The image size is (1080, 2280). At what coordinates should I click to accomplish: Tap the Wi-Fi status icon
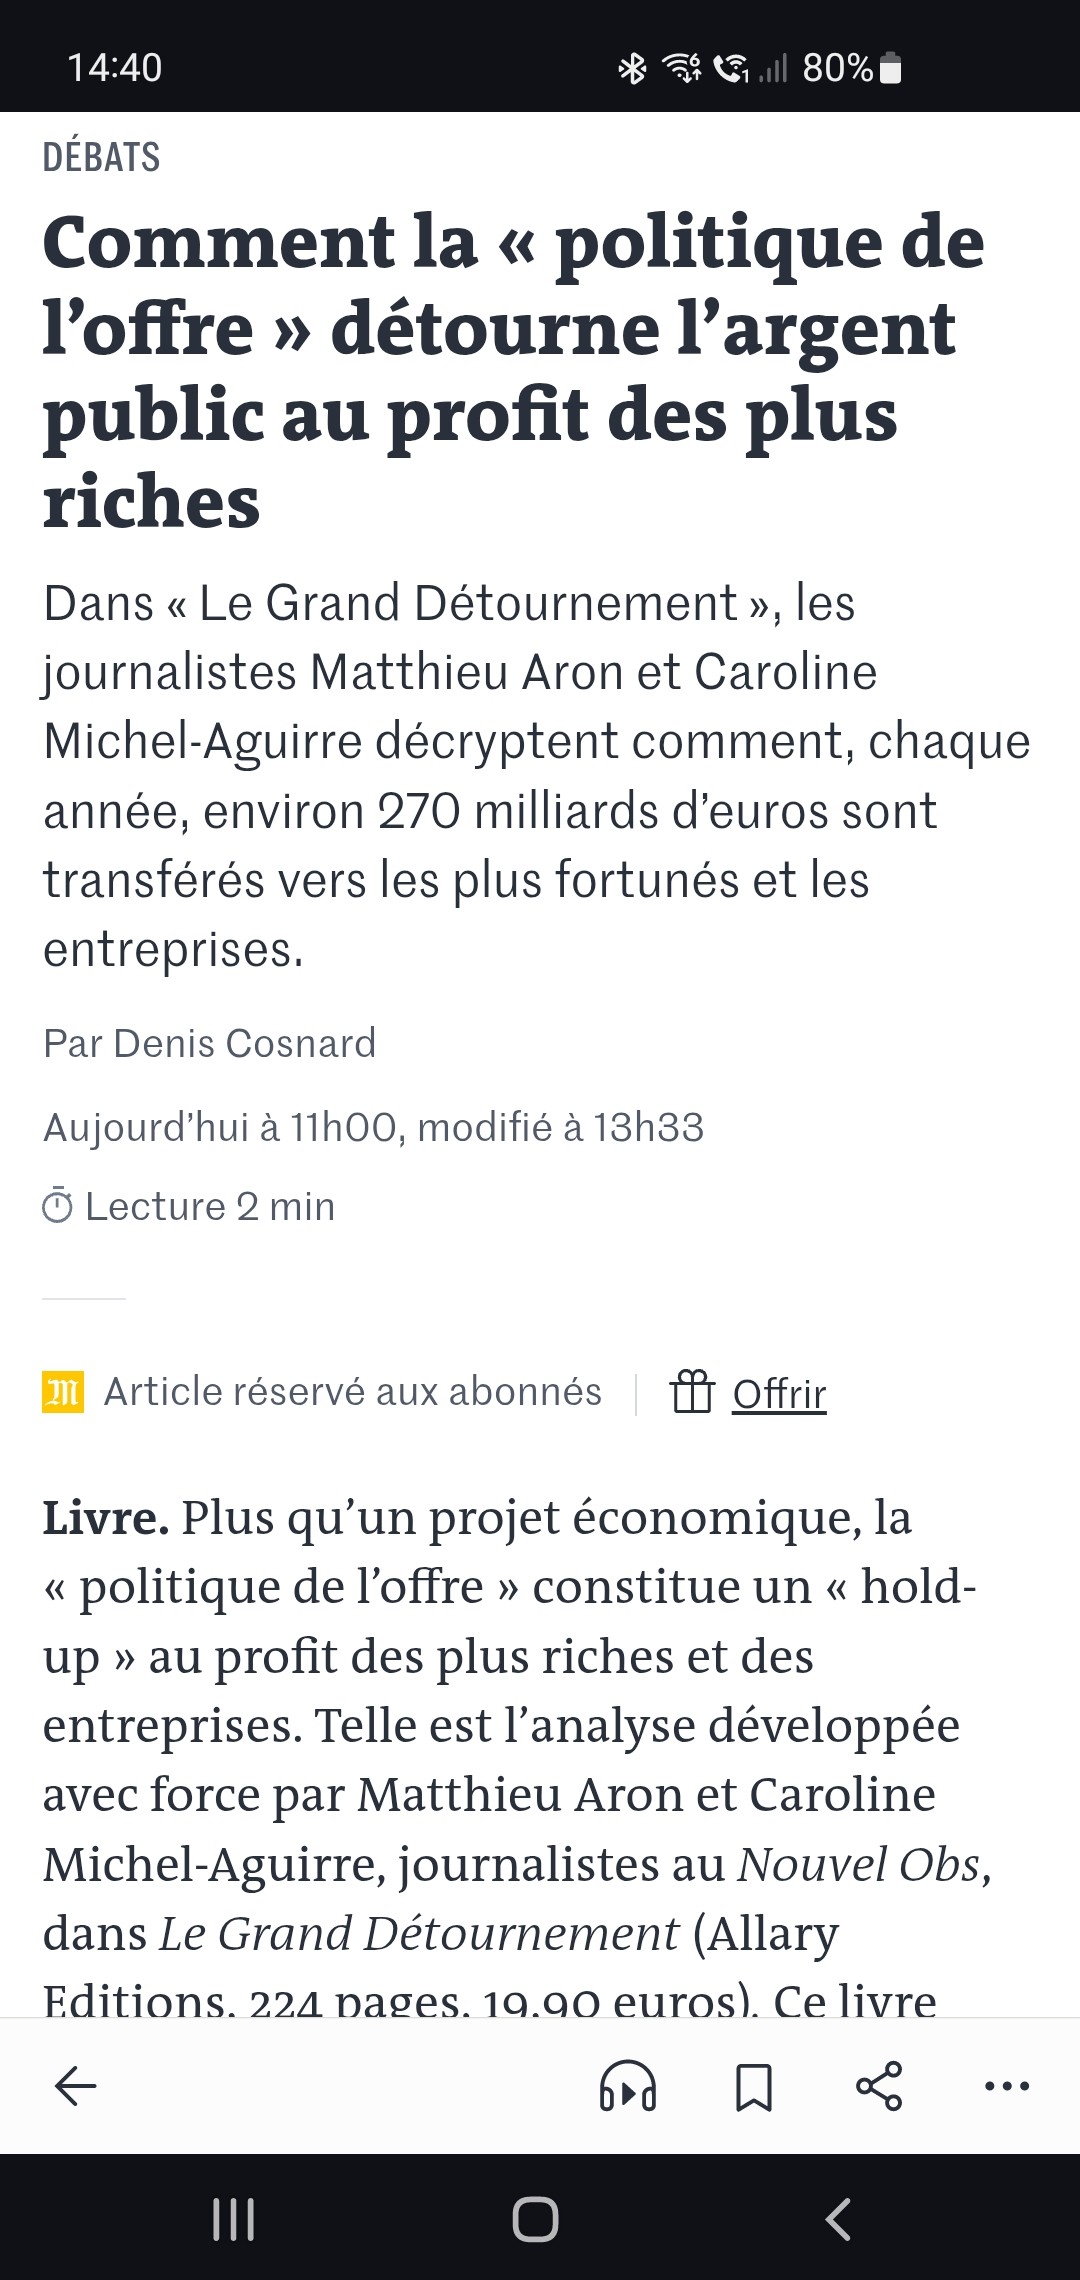pos(681,68)
